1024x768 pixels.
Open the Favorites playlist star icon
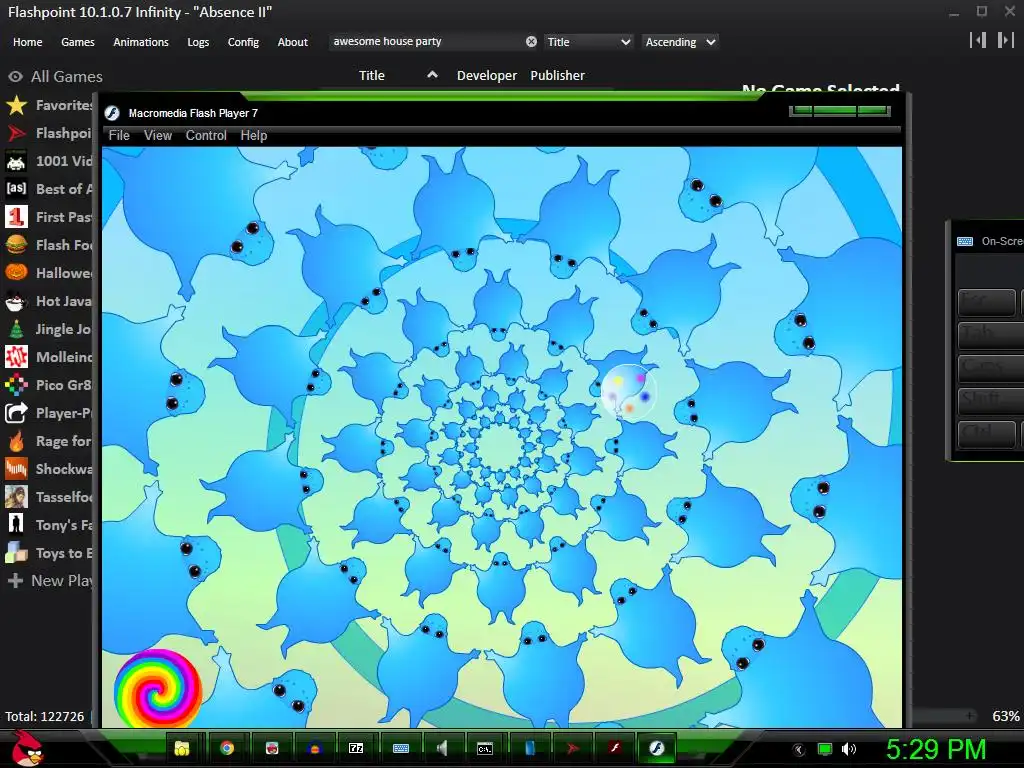point(16,105)
